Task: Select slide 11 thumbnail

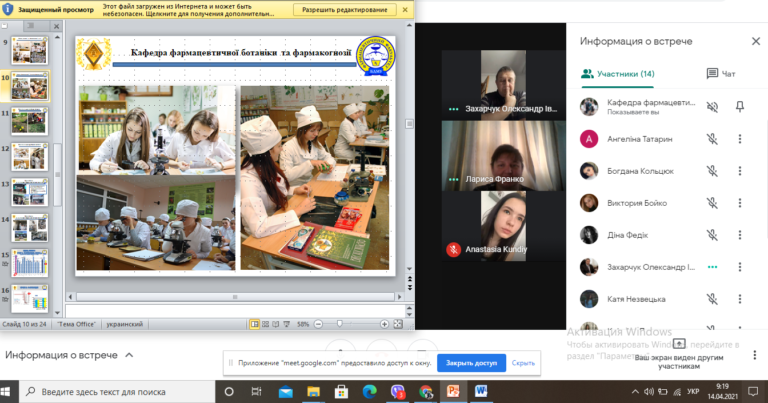Action: point(29,121)
